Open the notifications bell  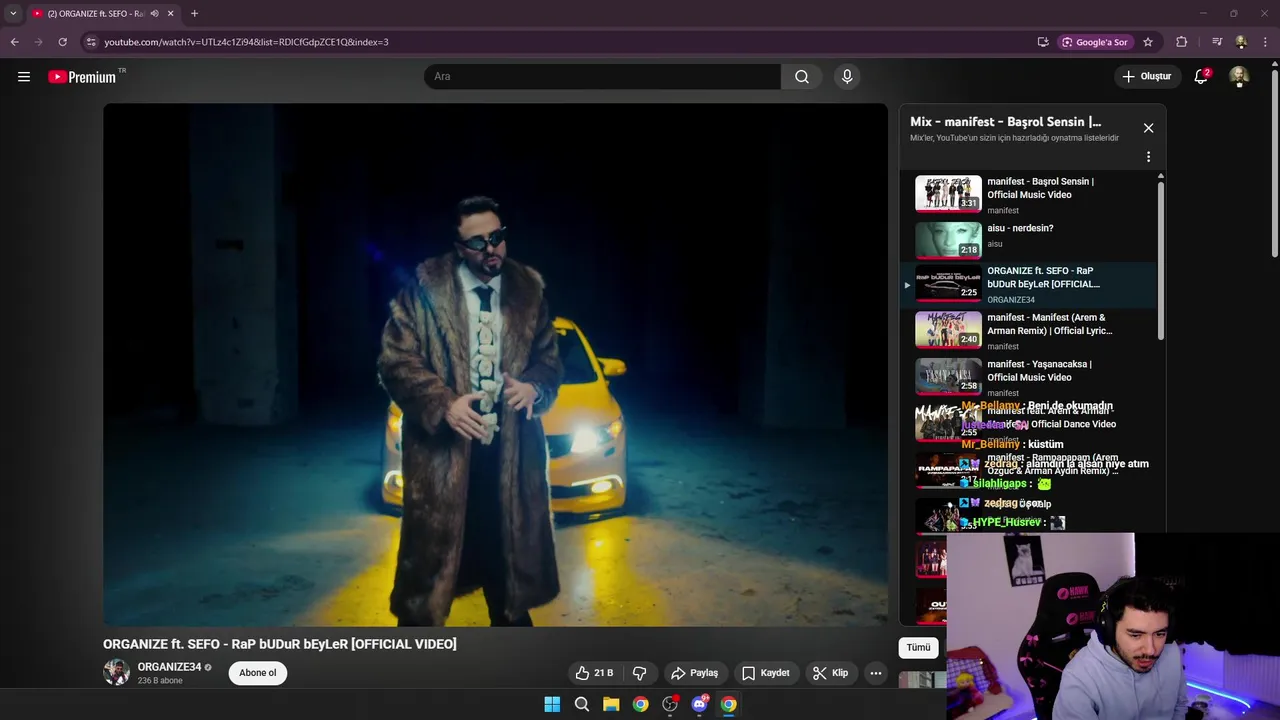(1201, 77)
